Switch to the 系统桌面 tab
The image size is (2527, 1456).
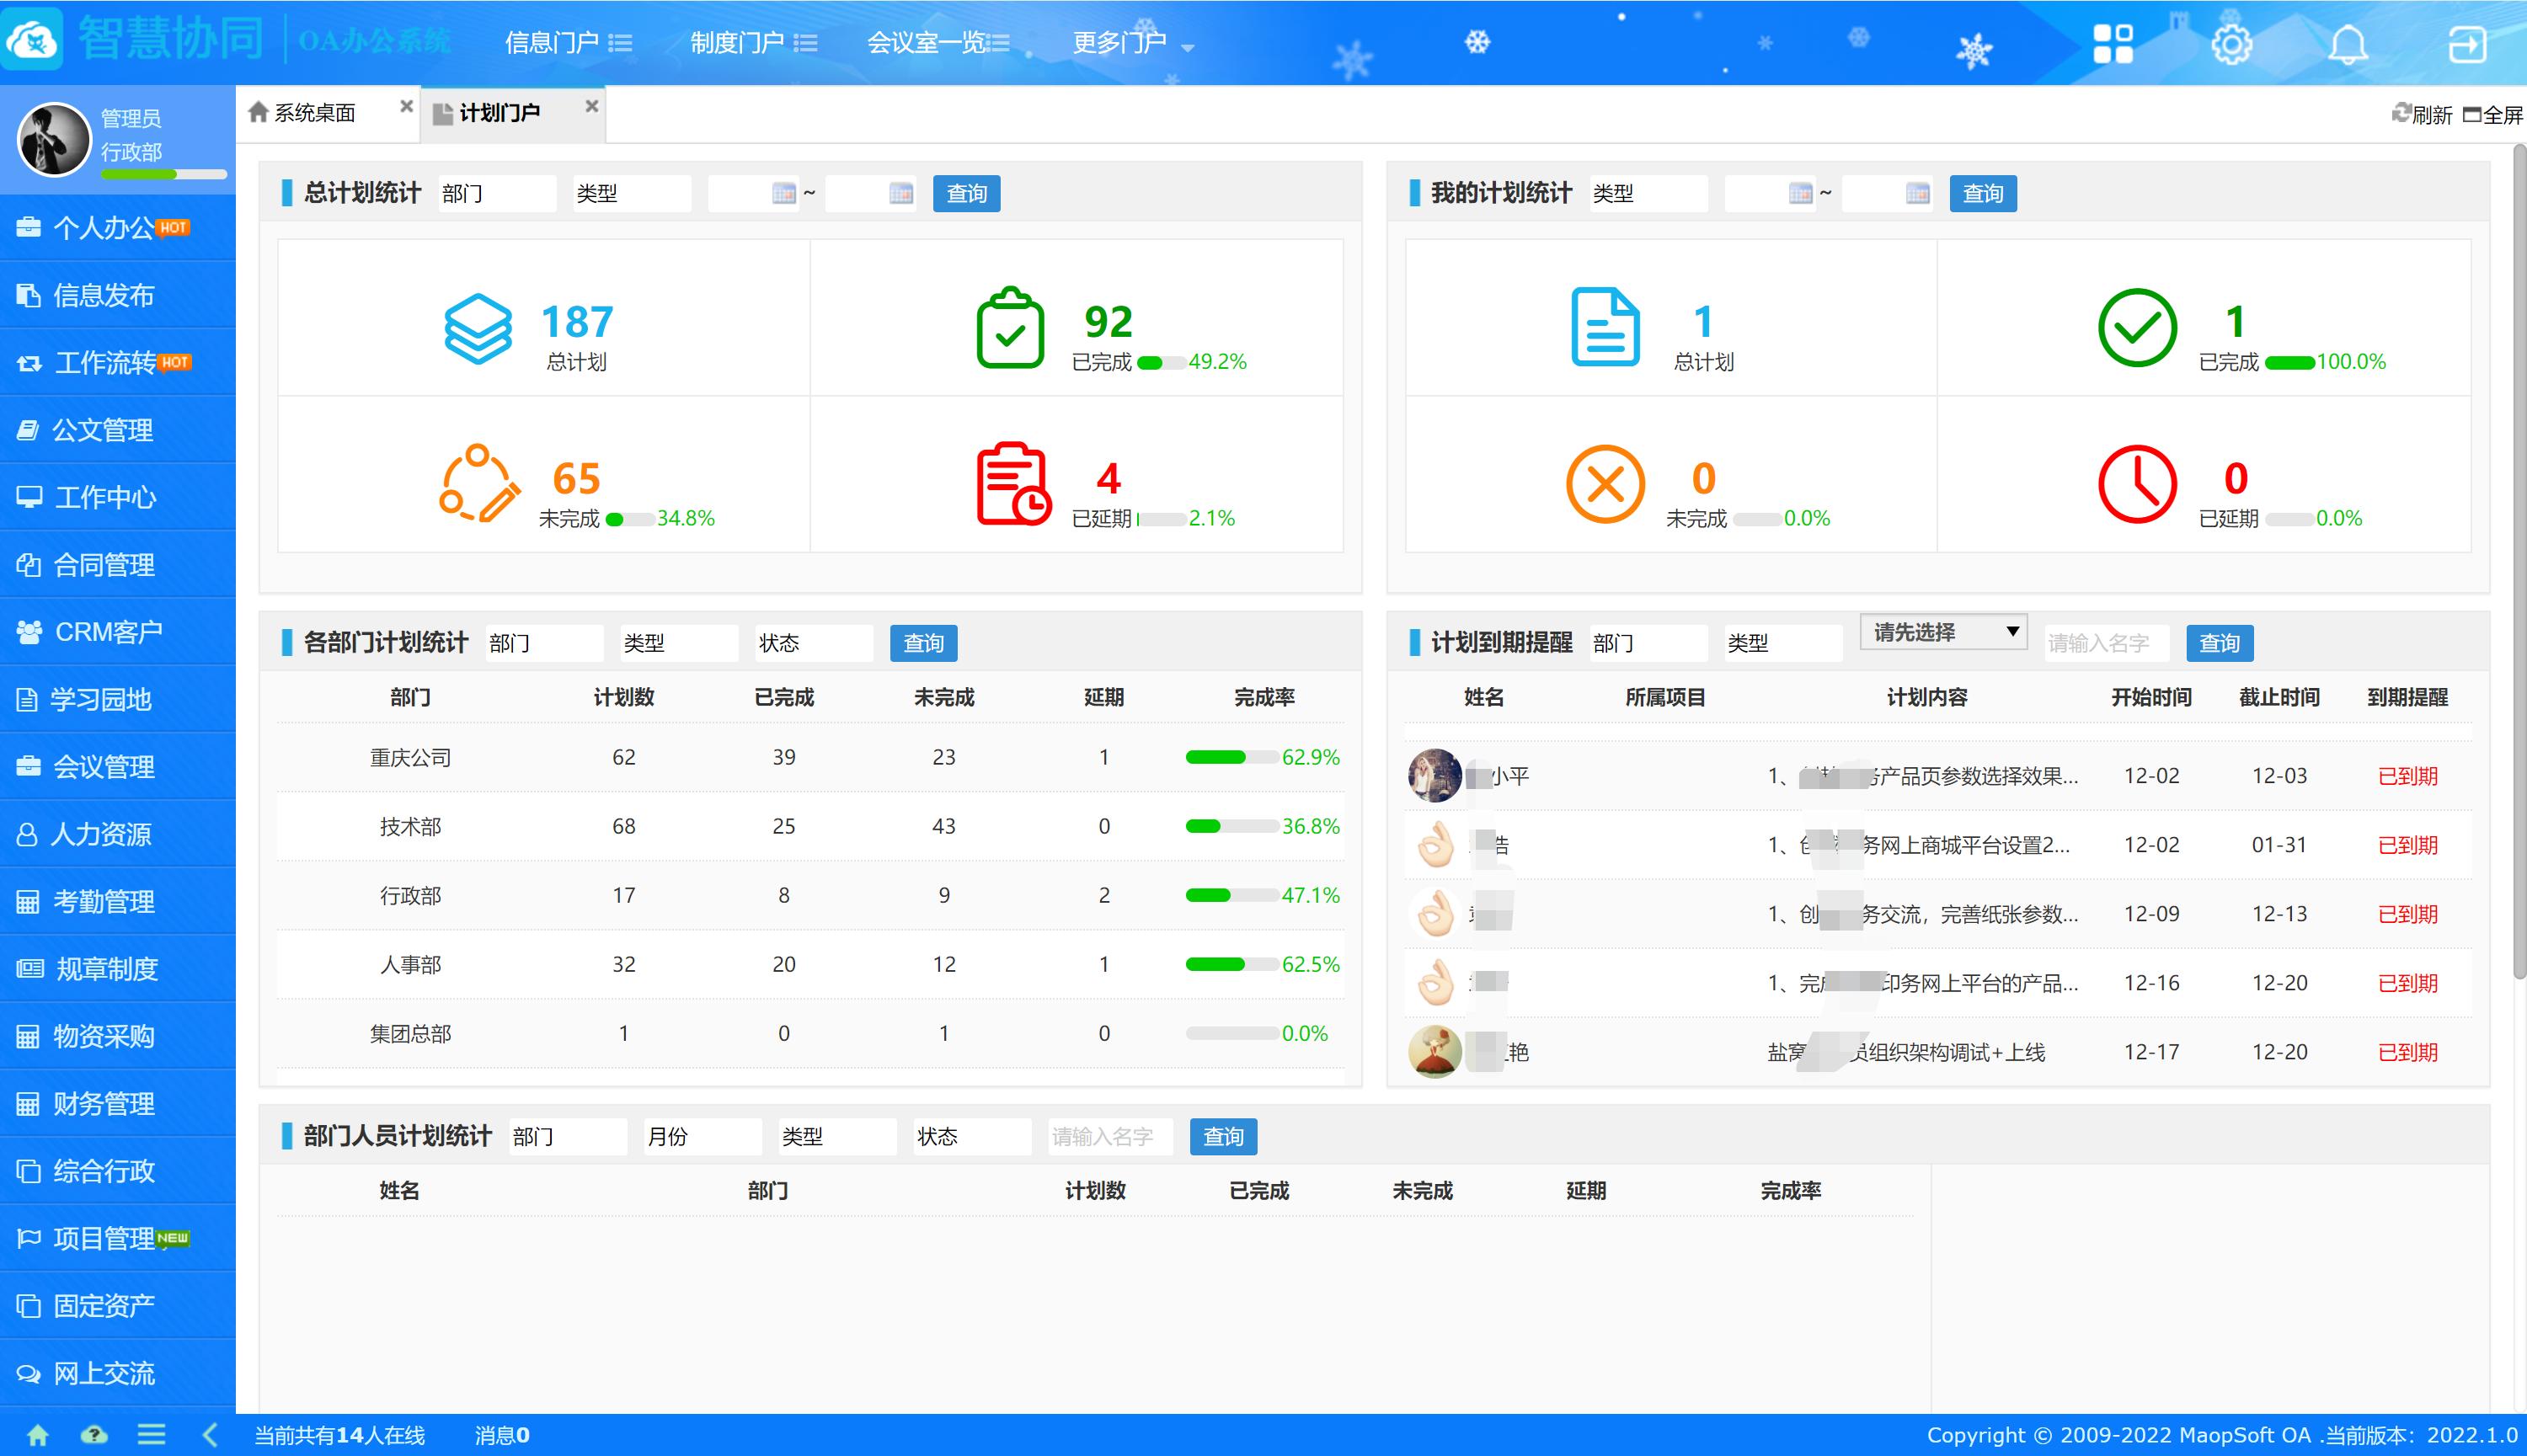coord(315,111)
